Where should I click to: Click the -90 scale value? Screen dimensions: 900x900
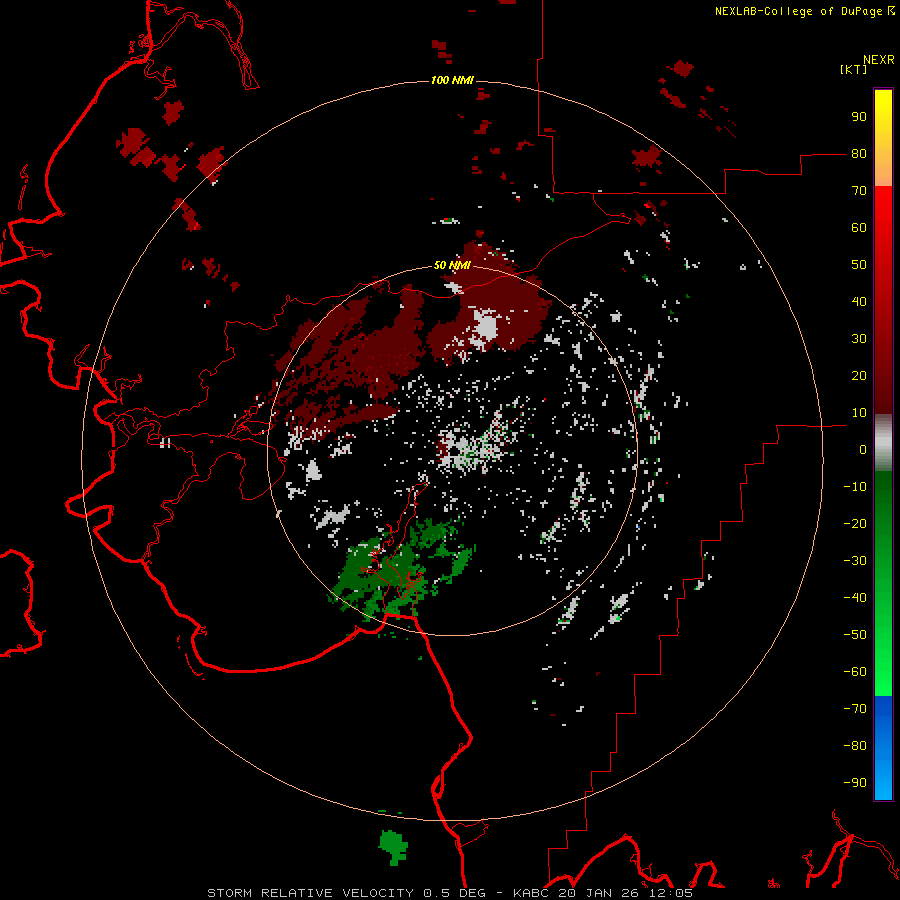(855, 783)
